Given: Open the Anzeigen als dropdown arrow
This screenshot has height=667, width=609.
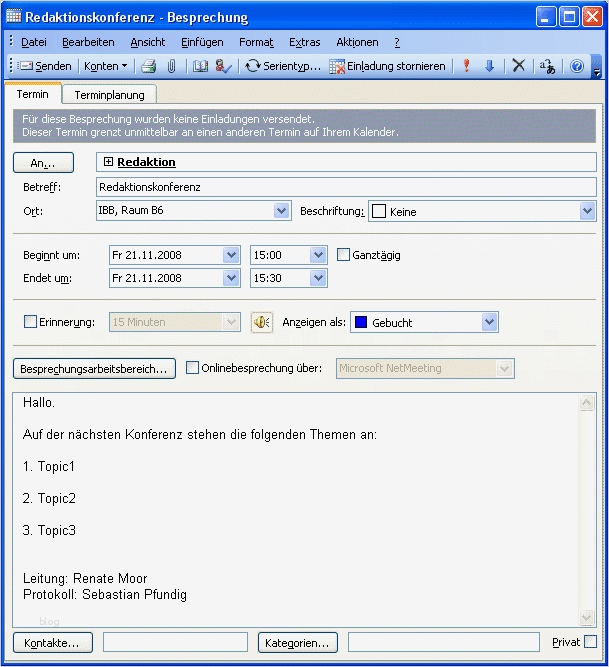Looking at the screenshot, I should tap(489, 322).
